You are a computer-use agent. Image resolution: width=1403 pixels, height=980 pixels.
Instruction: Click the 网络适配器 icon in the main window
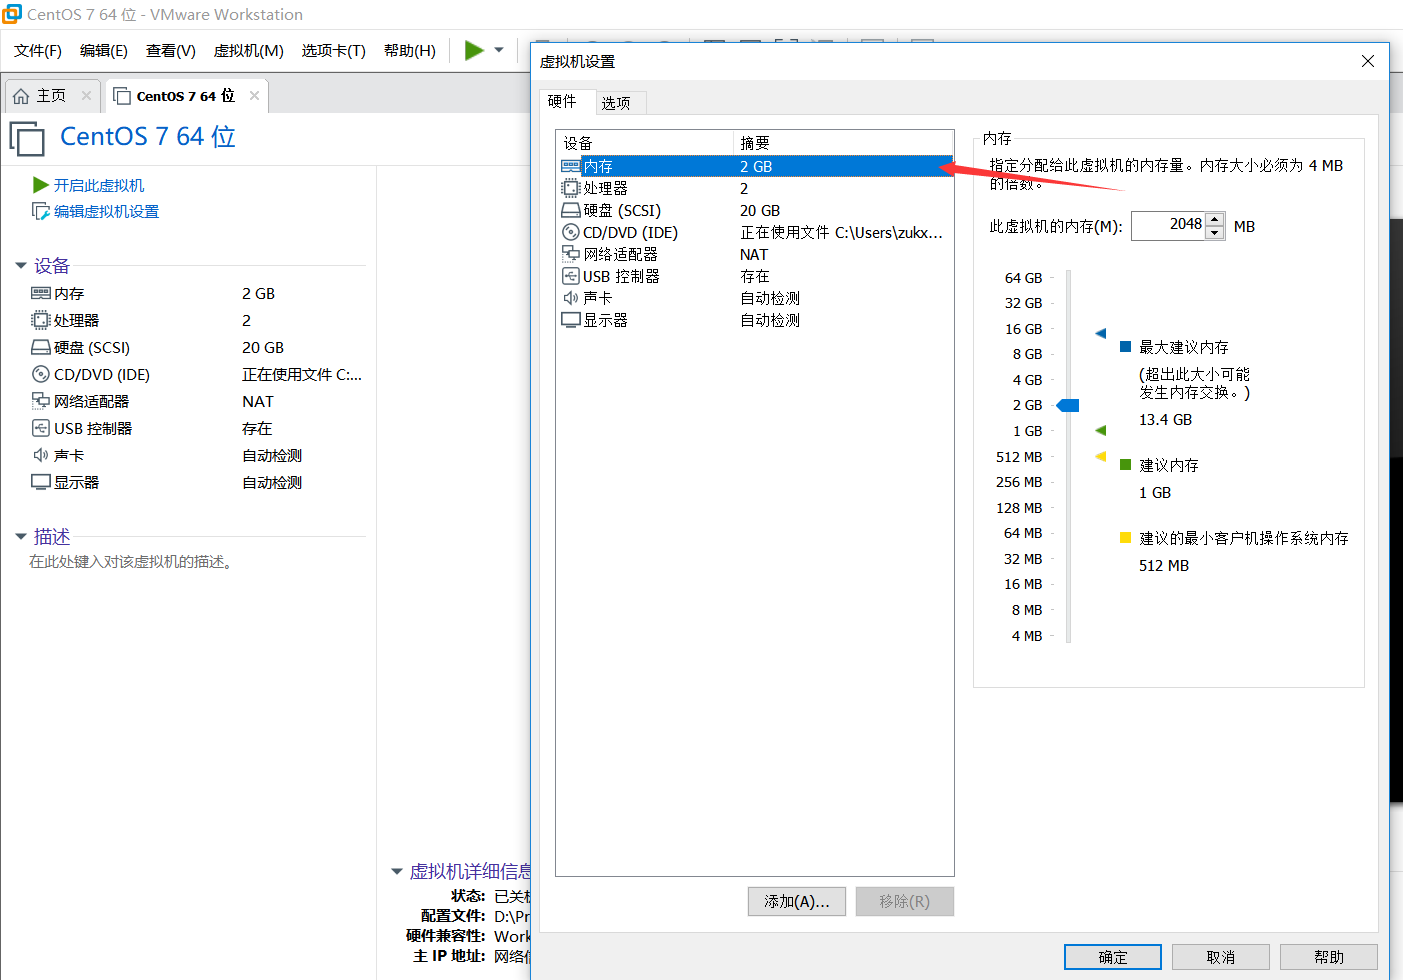tap(41, 401)
